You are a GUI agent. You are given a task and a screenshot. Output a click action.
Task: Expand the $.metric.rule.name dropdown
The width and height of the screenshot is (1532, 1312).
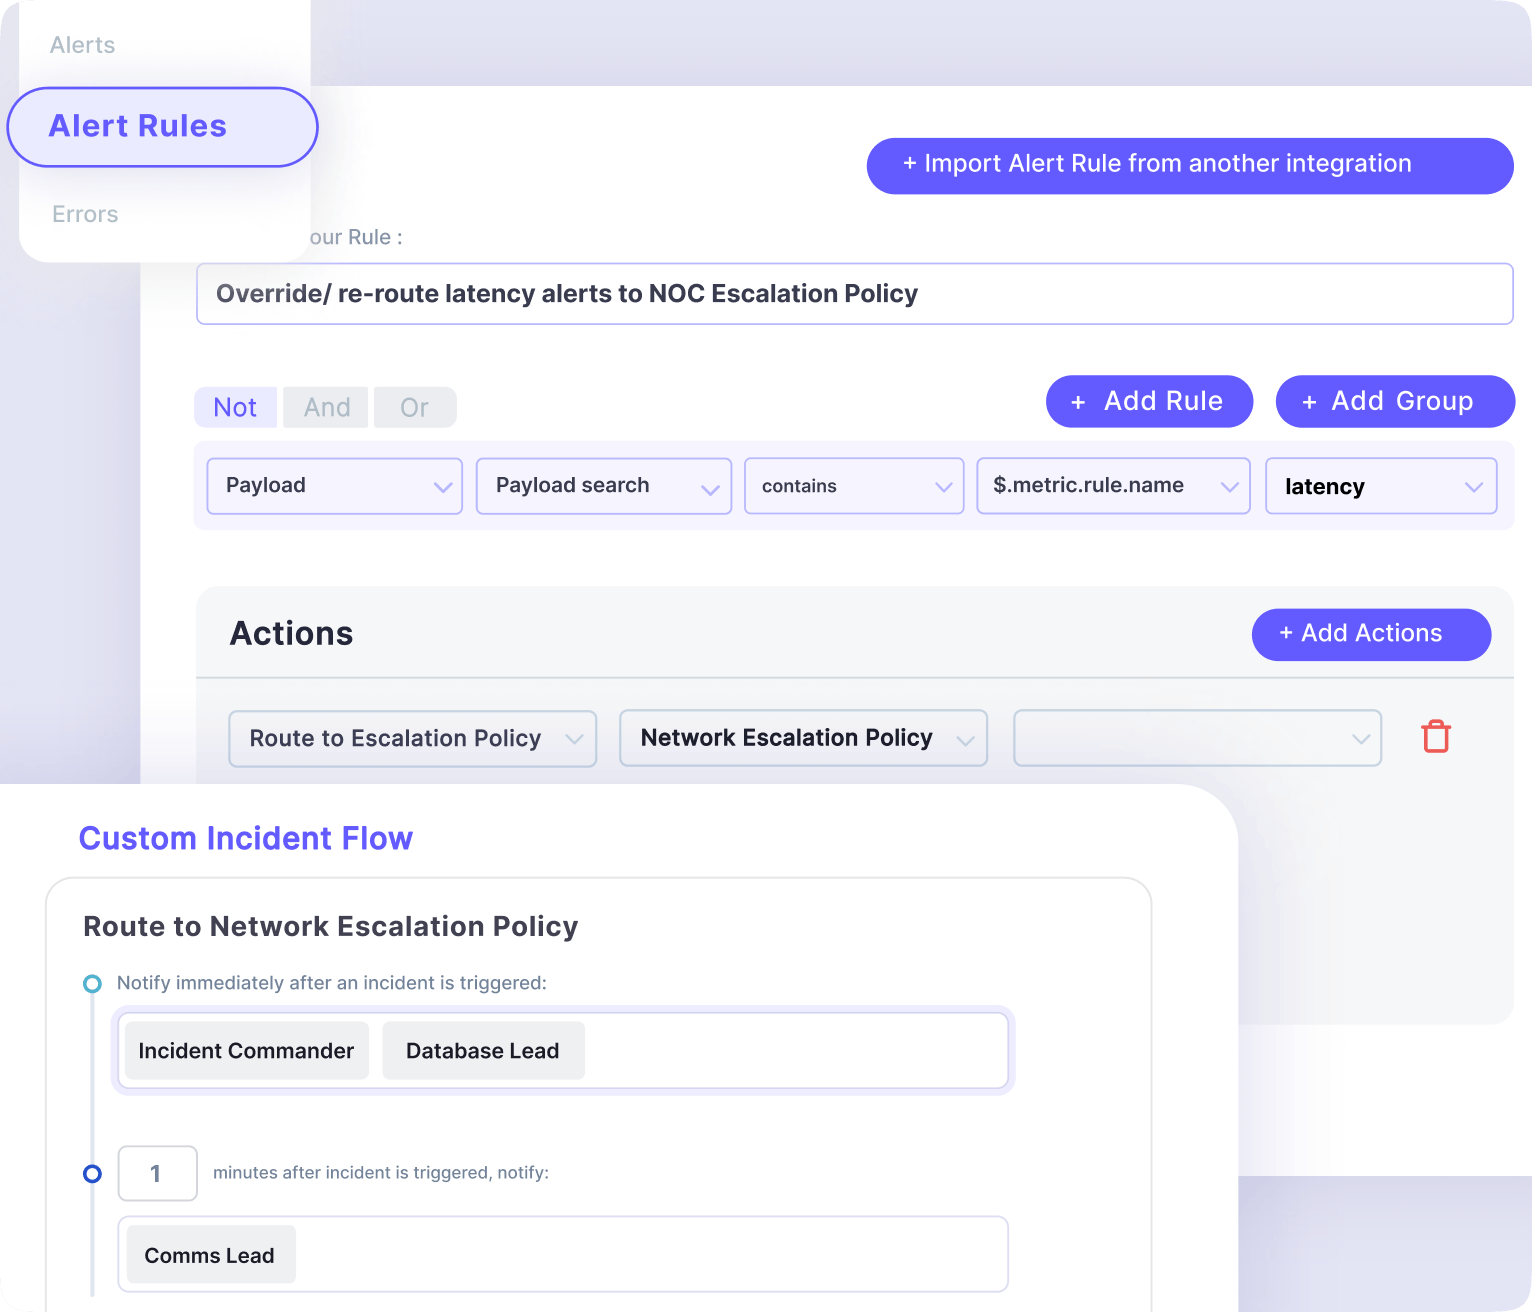coord(1112,486)
